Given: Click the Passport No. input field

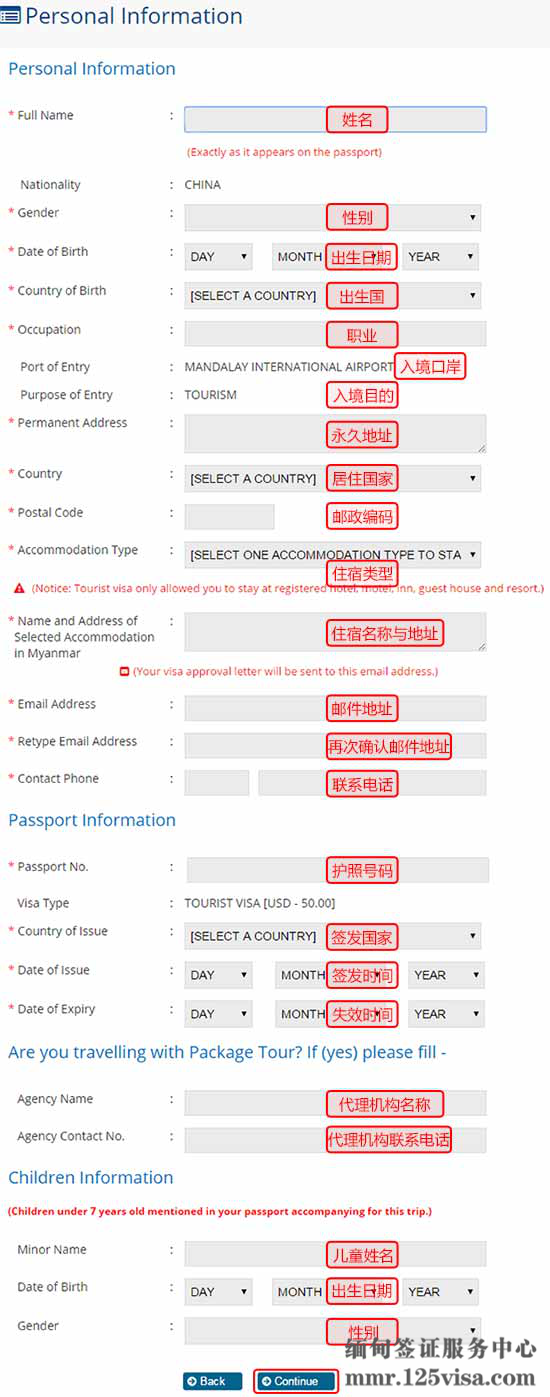Looking at the screenshot, I should coord(338,870).
